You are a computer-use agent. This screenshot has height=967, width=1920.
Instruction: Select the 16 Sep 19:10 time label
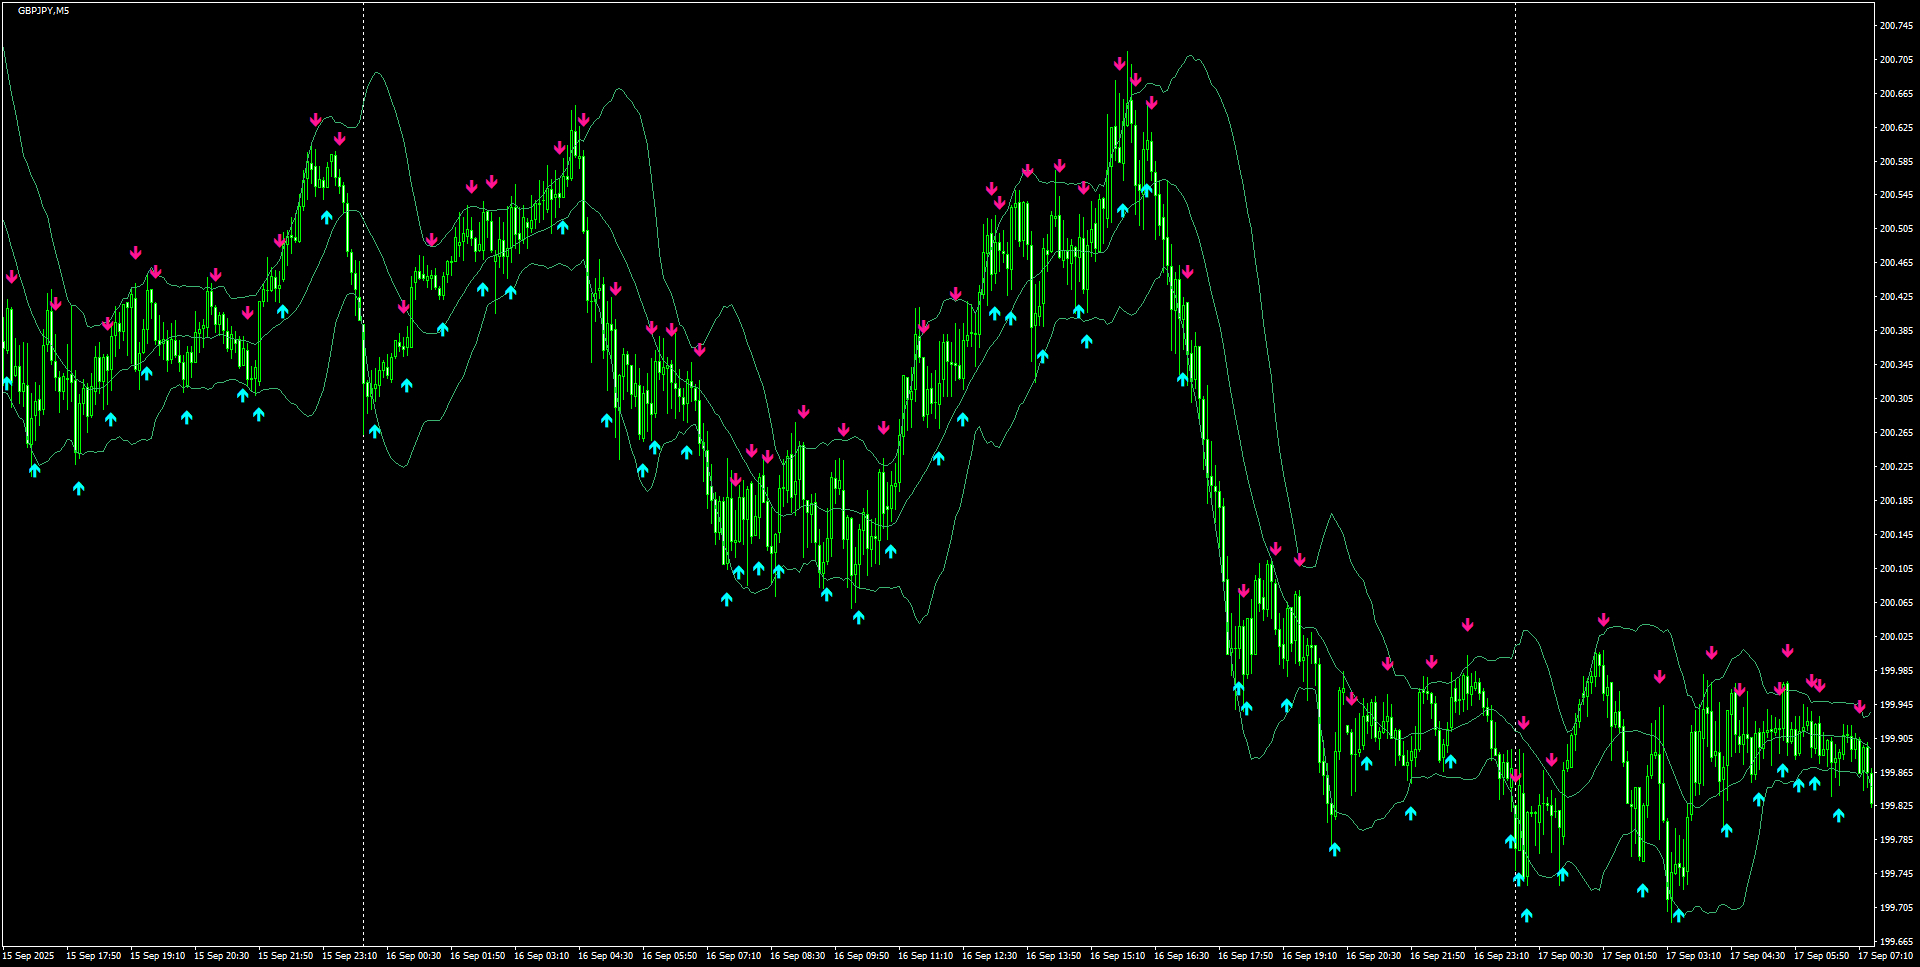tap(1309, 956)
